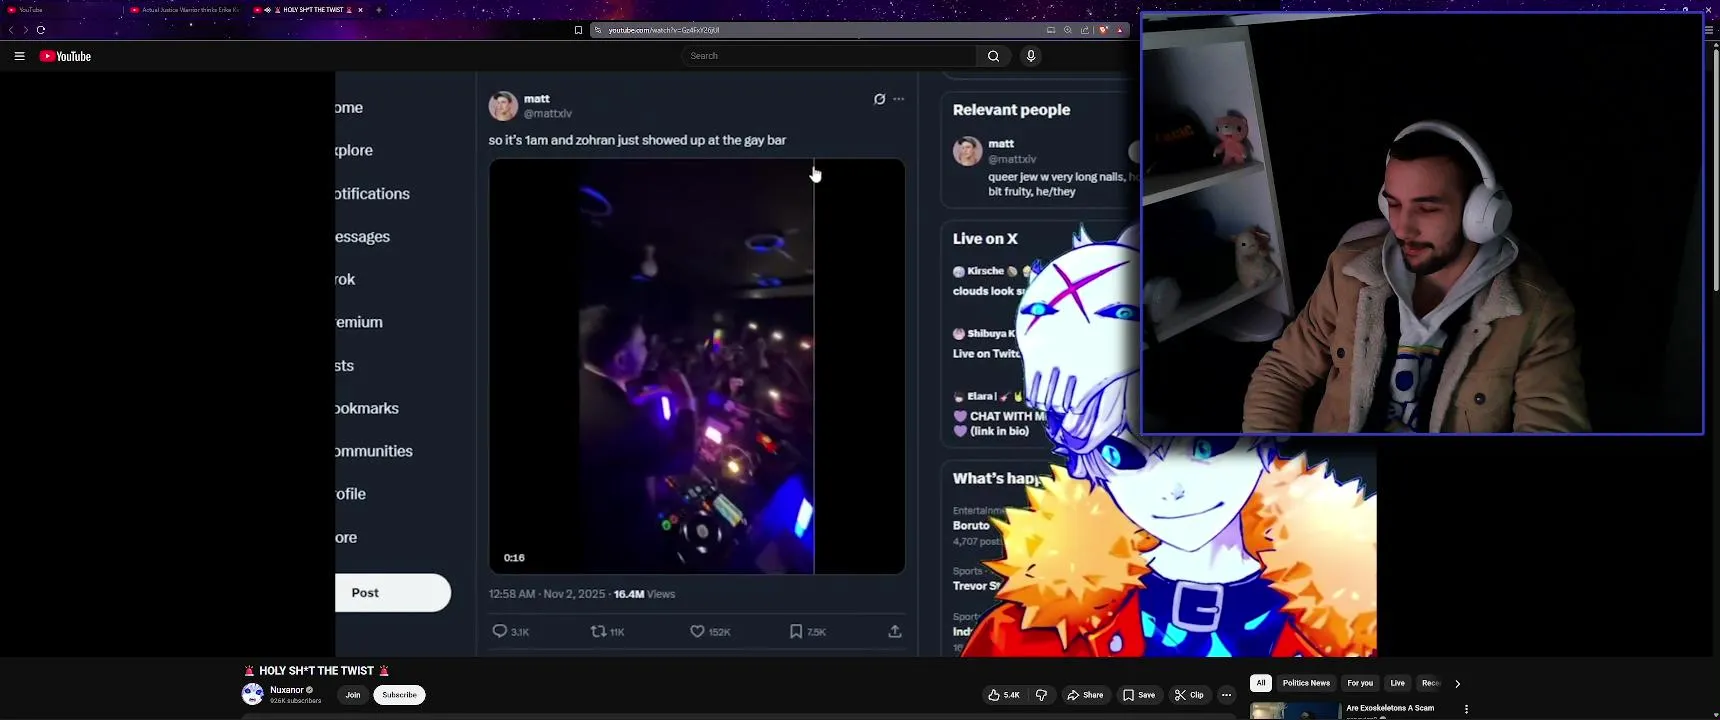Focus the YouTube Search input field
The image size is (1720, 720).
pos(829,56)
